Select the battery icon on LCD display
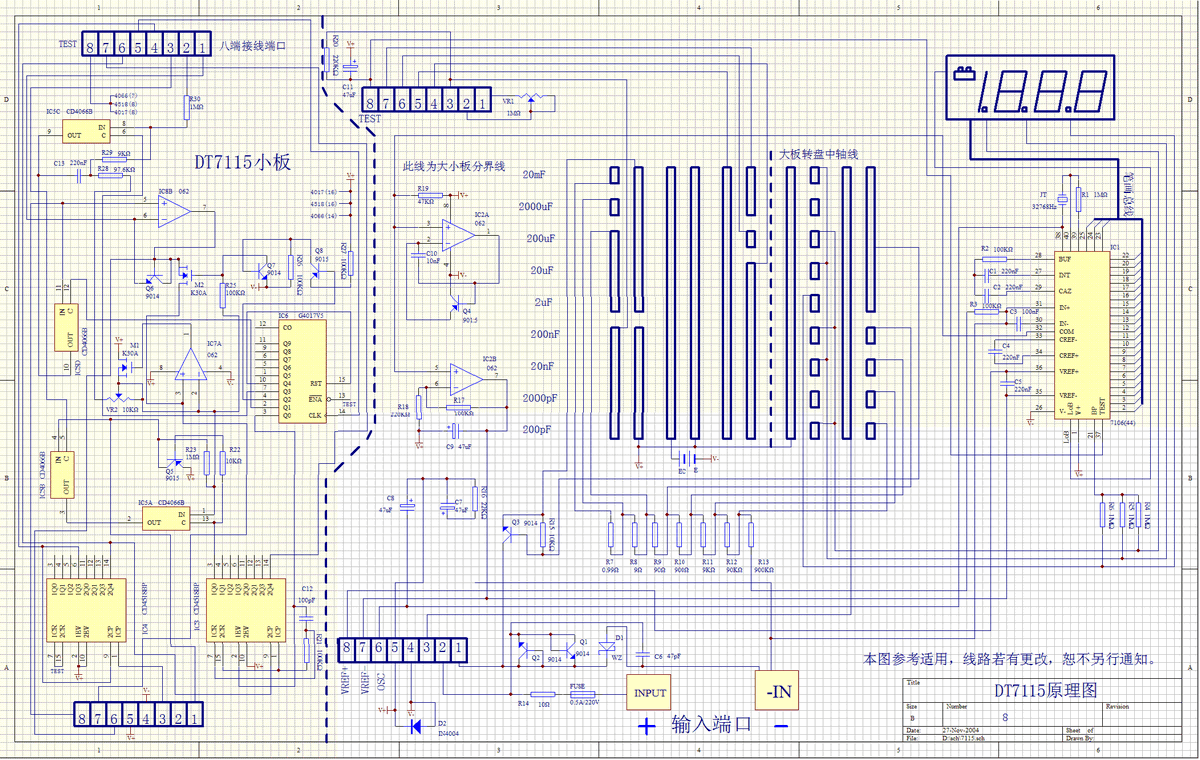1200x760 pixels. [965, 74]
